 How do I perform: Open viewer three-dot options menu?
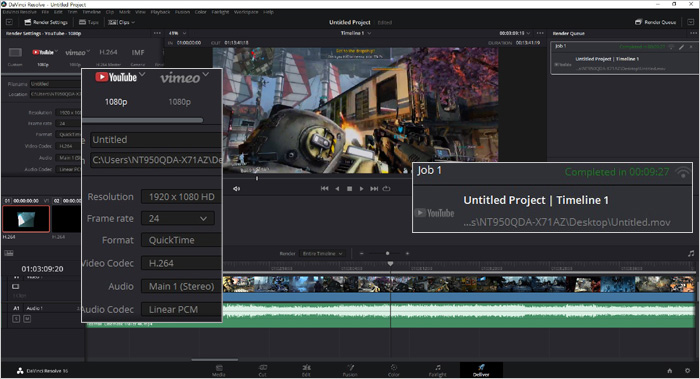[540, 33]
